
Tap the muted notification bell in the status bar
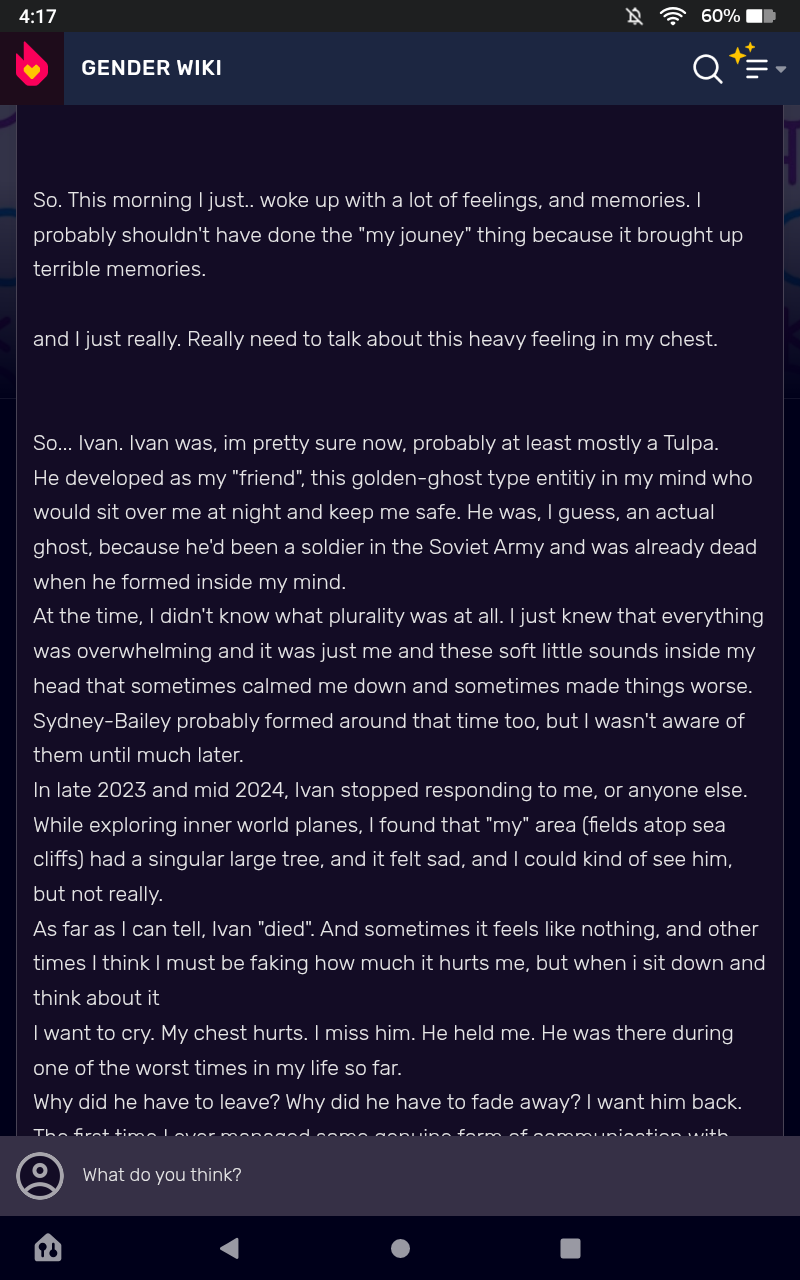pyautogui.click(x=633, y=16)
